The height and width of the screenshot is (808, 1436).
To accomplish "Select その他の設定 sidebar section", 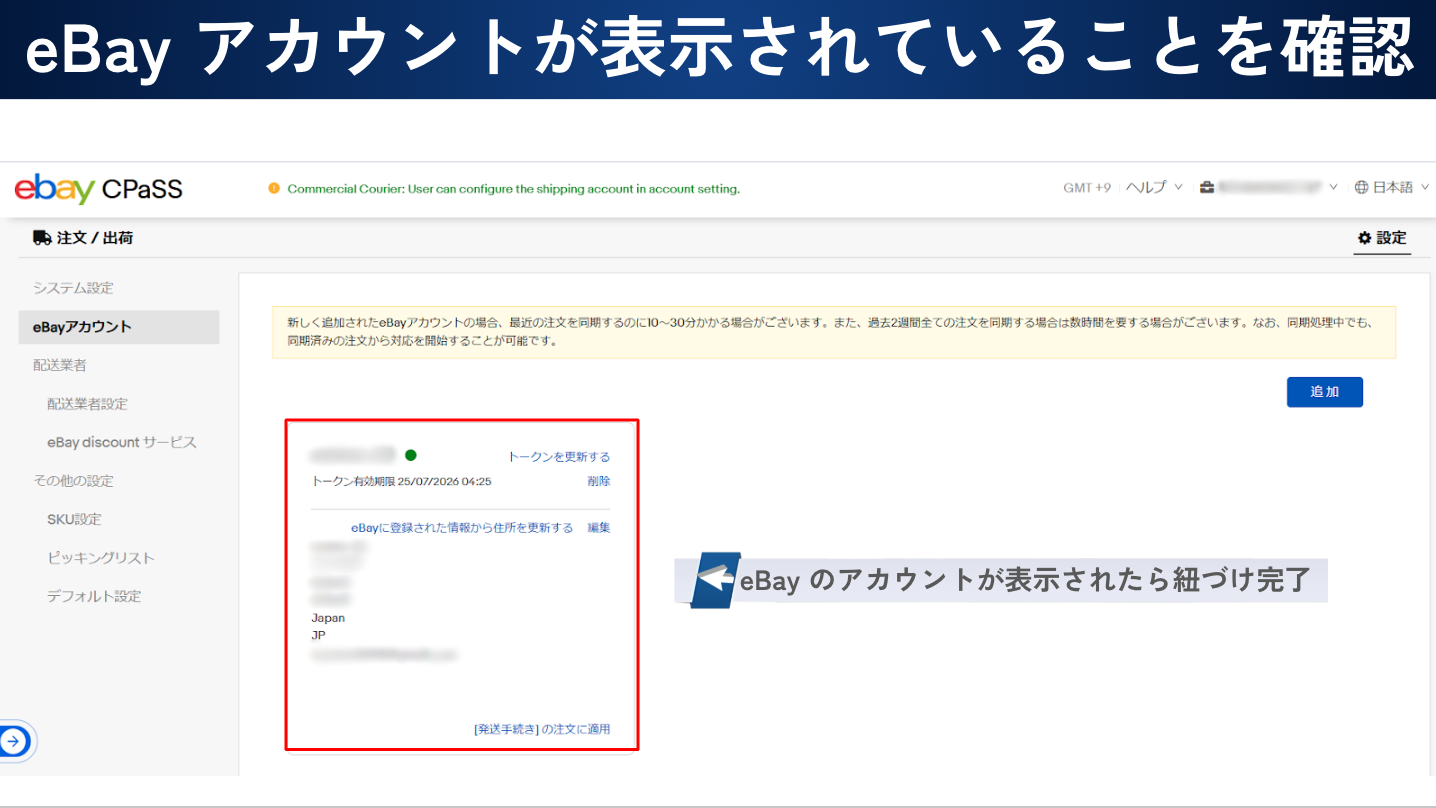I will [x=73, y=481].
